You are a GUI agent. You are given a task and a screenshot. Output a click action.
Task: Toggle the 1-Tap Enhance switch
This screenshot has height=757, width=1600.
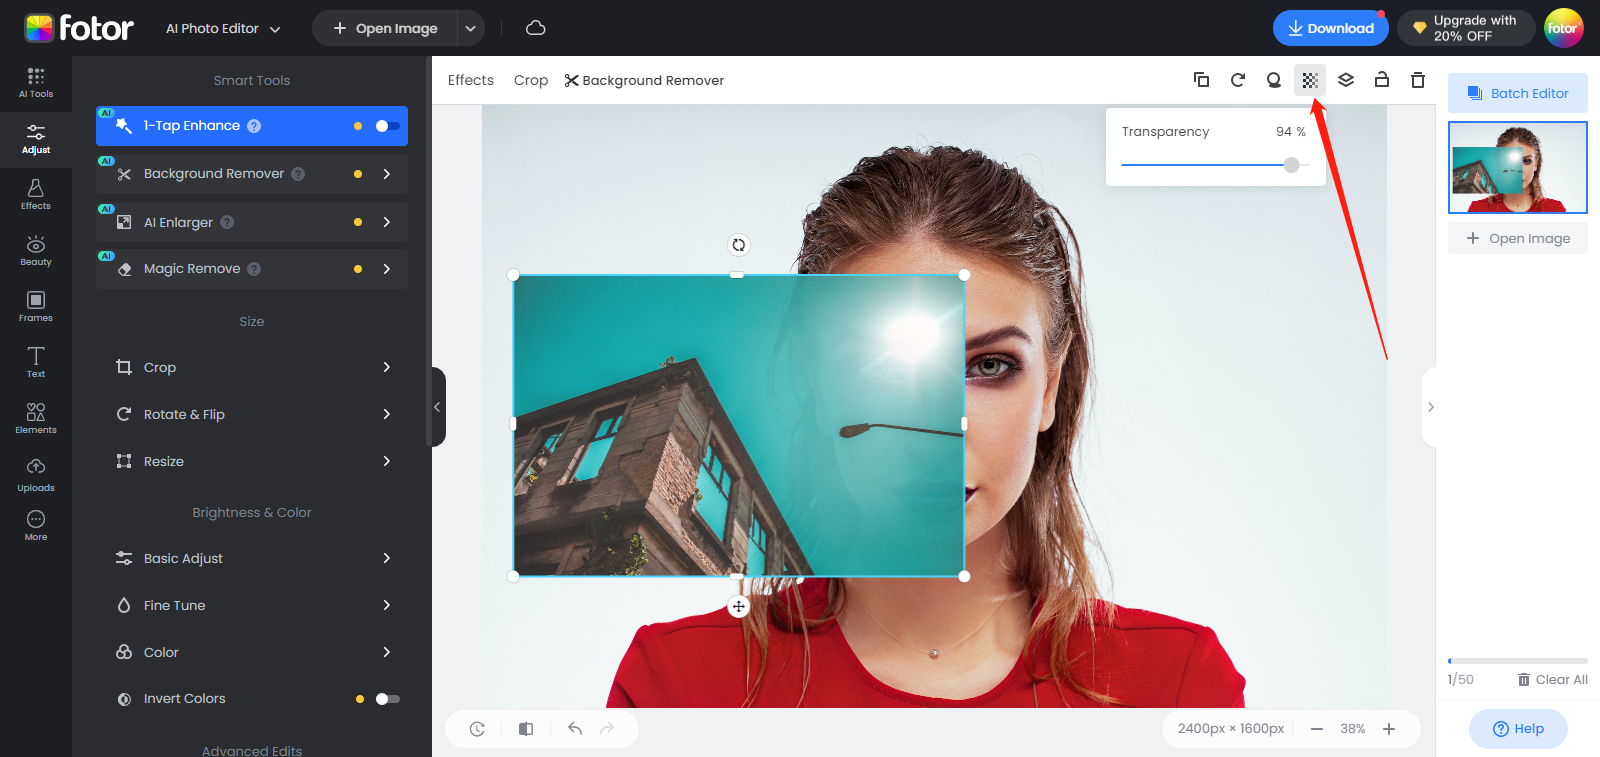pos(388,126)
